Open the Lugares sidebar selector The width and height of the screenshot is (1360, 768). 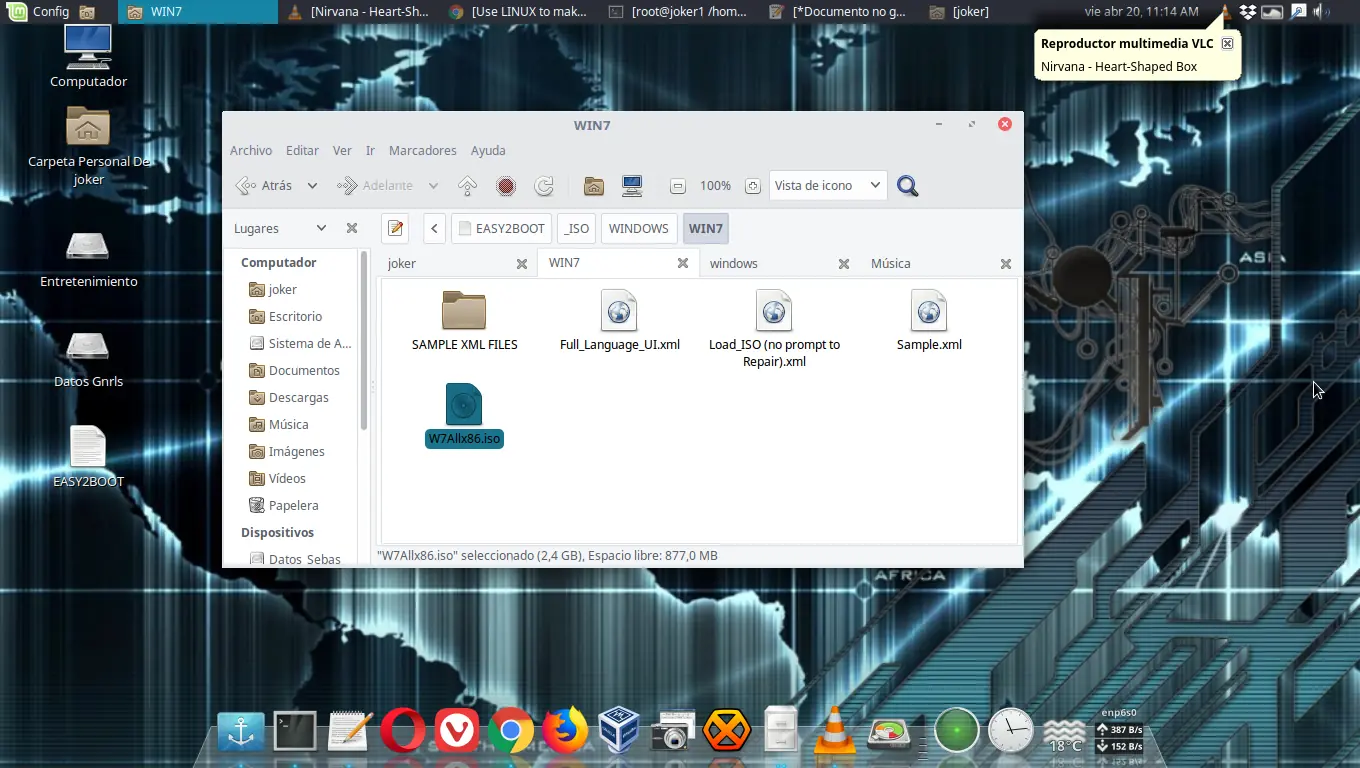click(x=280, y=228)
